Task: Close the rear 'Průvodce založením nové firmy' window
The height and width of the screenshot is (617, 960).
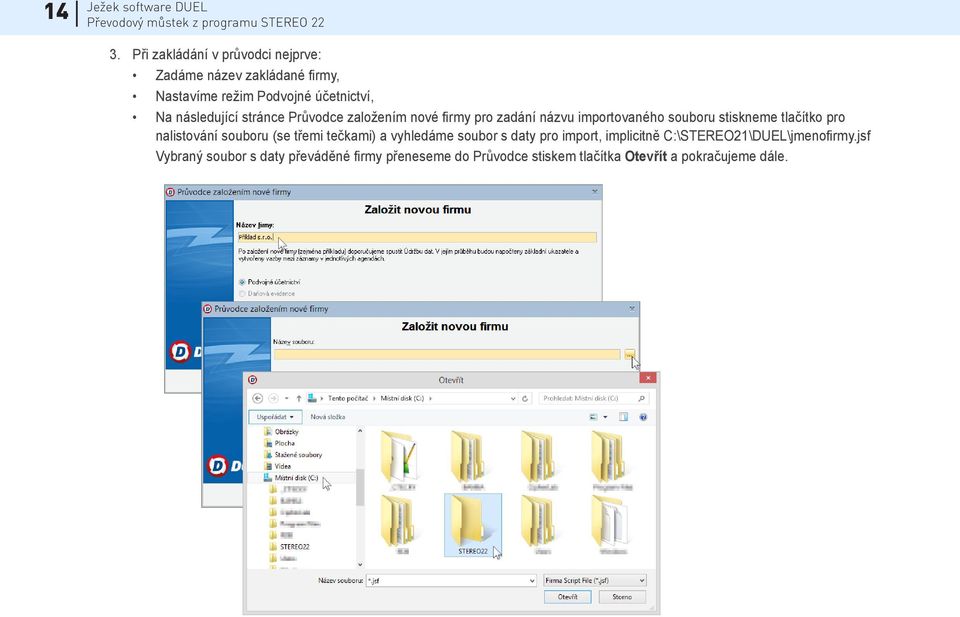Action: tap(594, 192)
